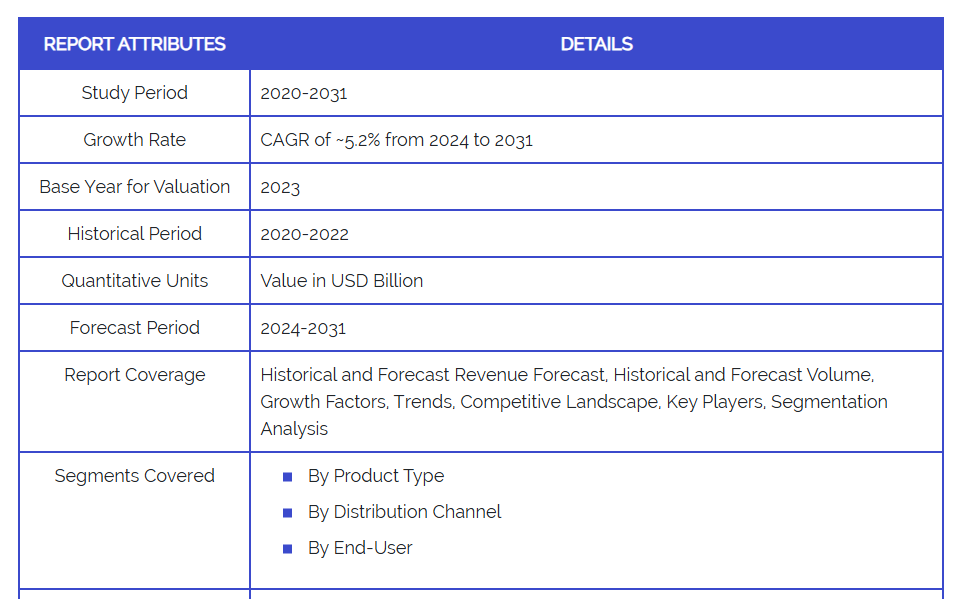The height and width of the screenshot is (599, 962).
Task: Click the CAGR of ~5.2% text
Action: 396,140
